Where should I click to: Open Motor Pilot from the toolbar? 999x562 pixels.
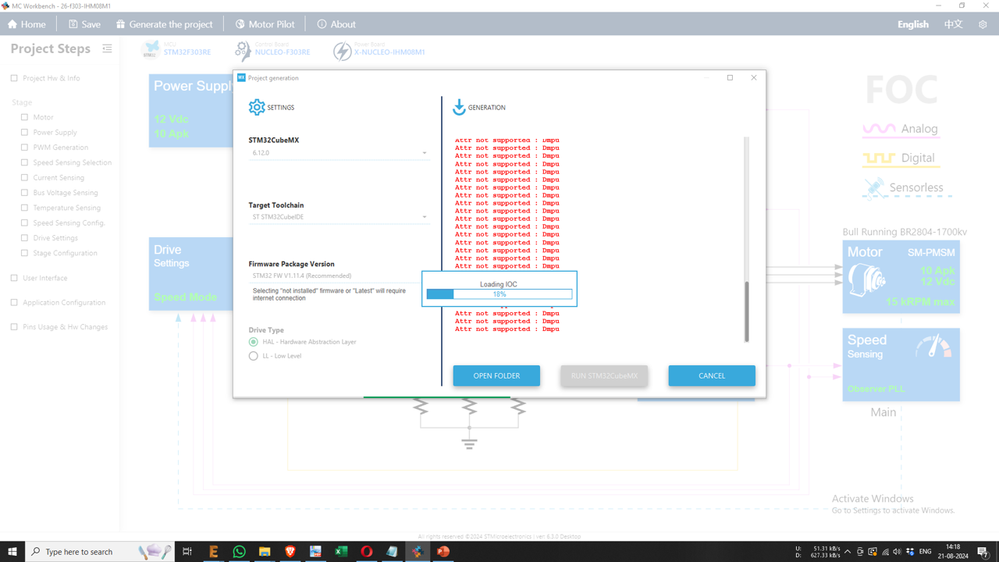click(265, 24)
